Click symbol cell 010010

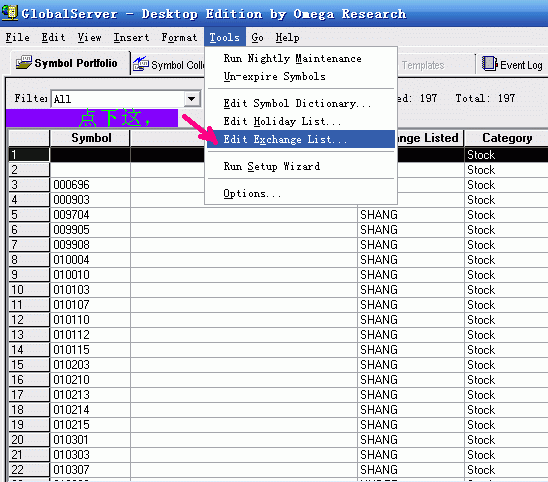[90, 275]
